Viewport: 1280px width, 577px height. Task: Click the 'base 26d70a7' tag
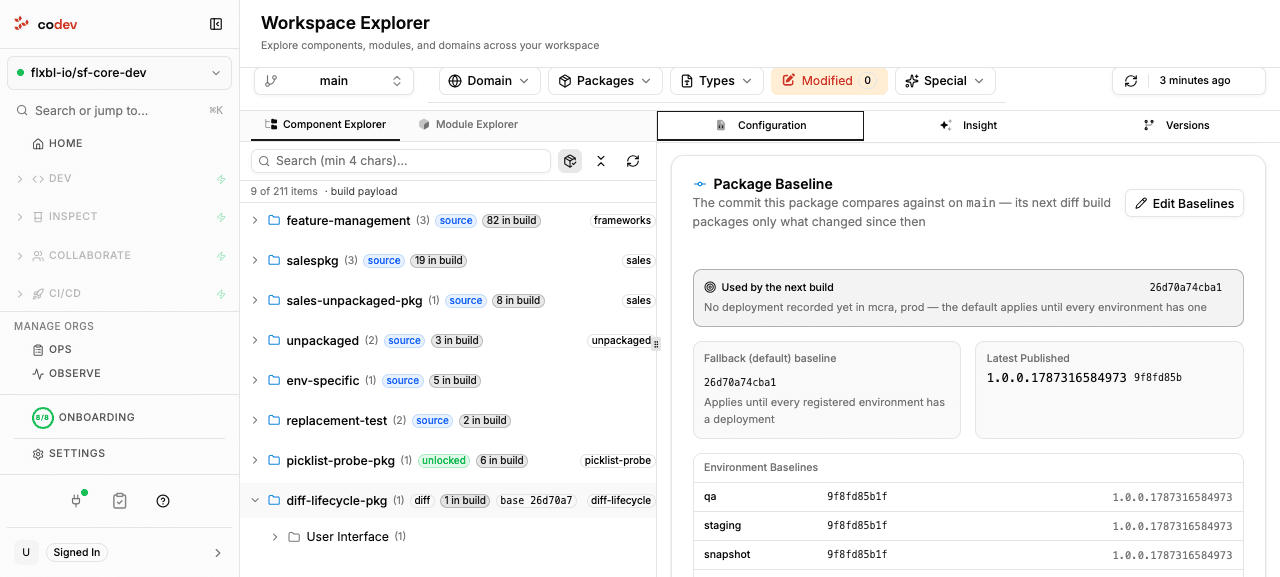tap(537, 500)
